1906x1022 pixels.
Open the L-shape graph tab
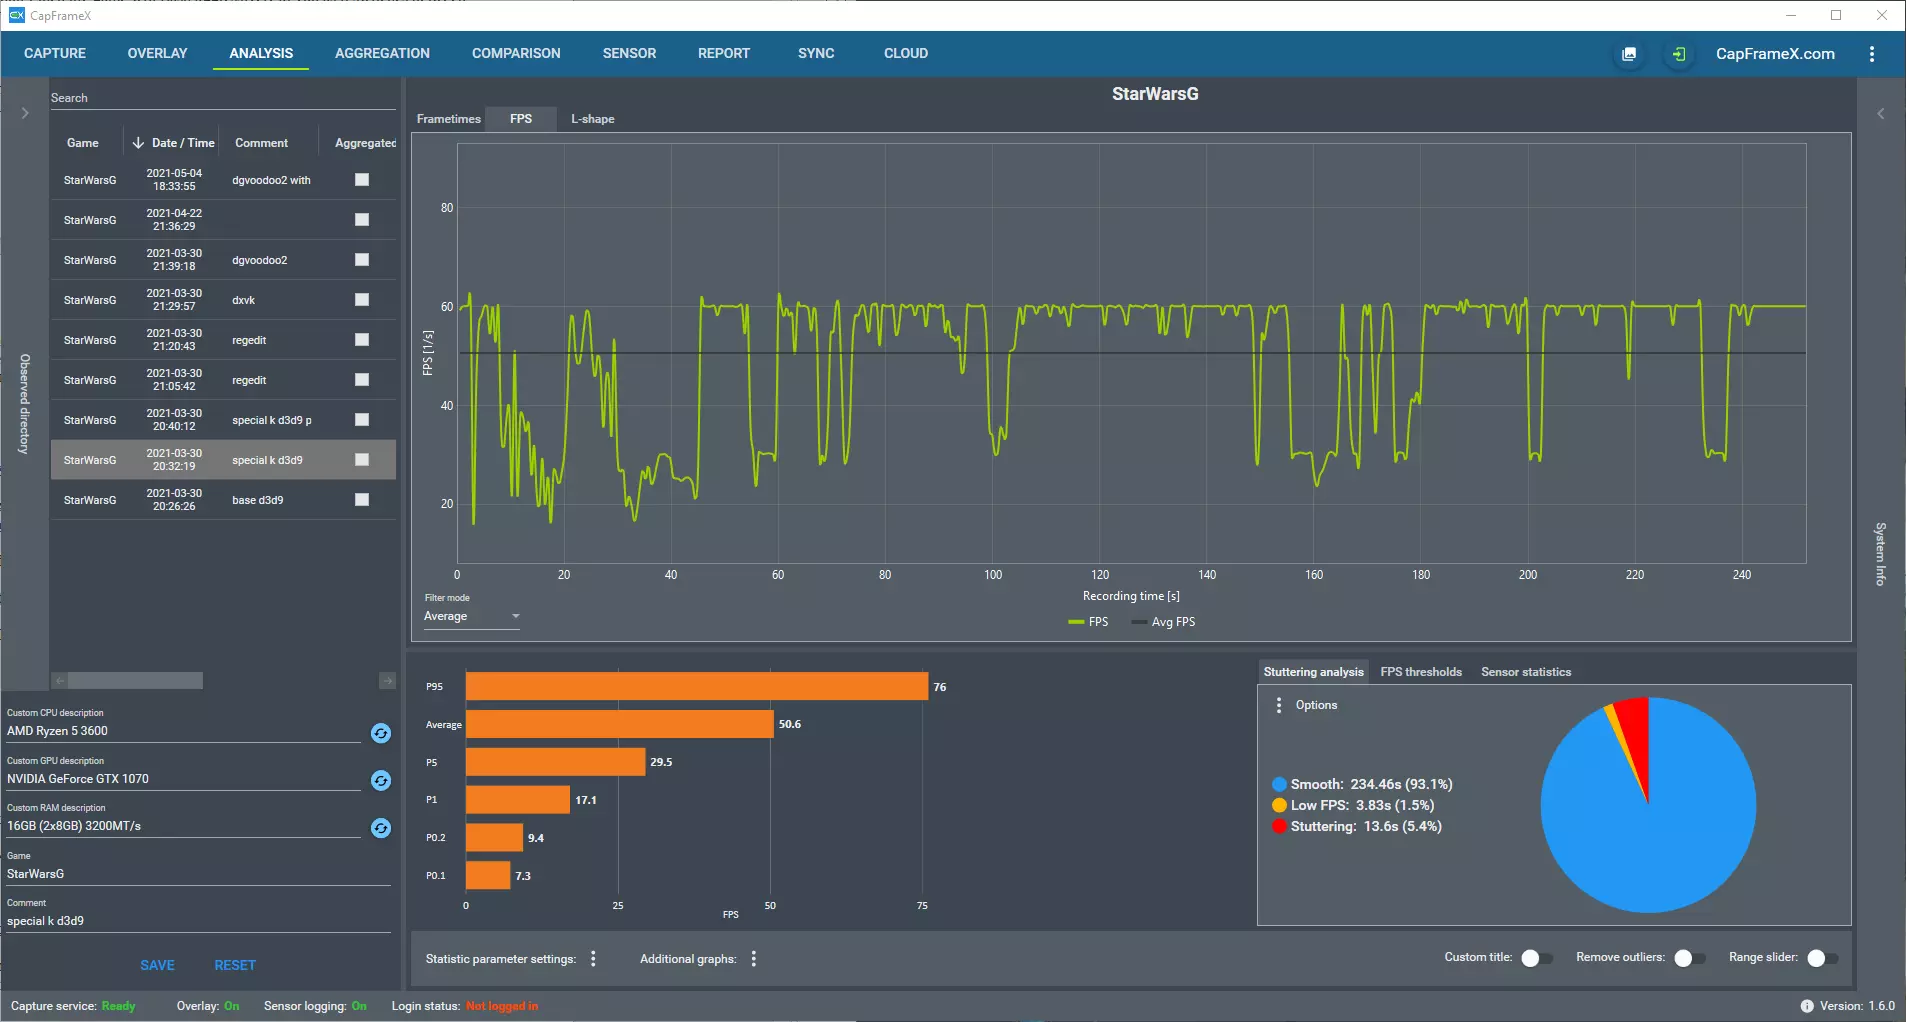592,119
